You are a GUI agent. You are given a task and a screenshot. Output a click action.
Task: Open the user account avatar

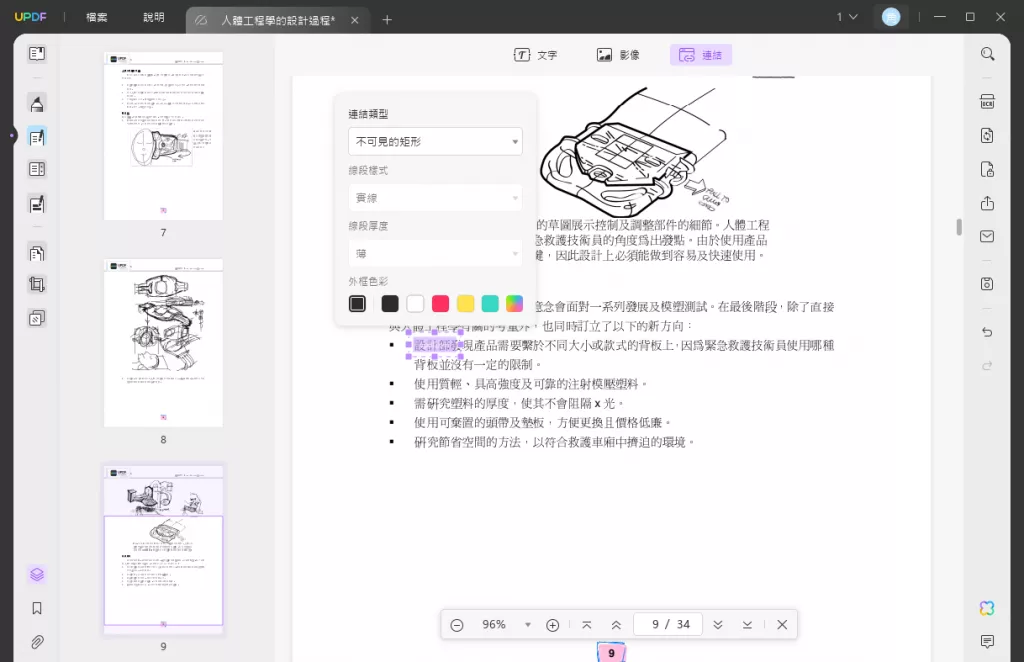coord(891,17)
